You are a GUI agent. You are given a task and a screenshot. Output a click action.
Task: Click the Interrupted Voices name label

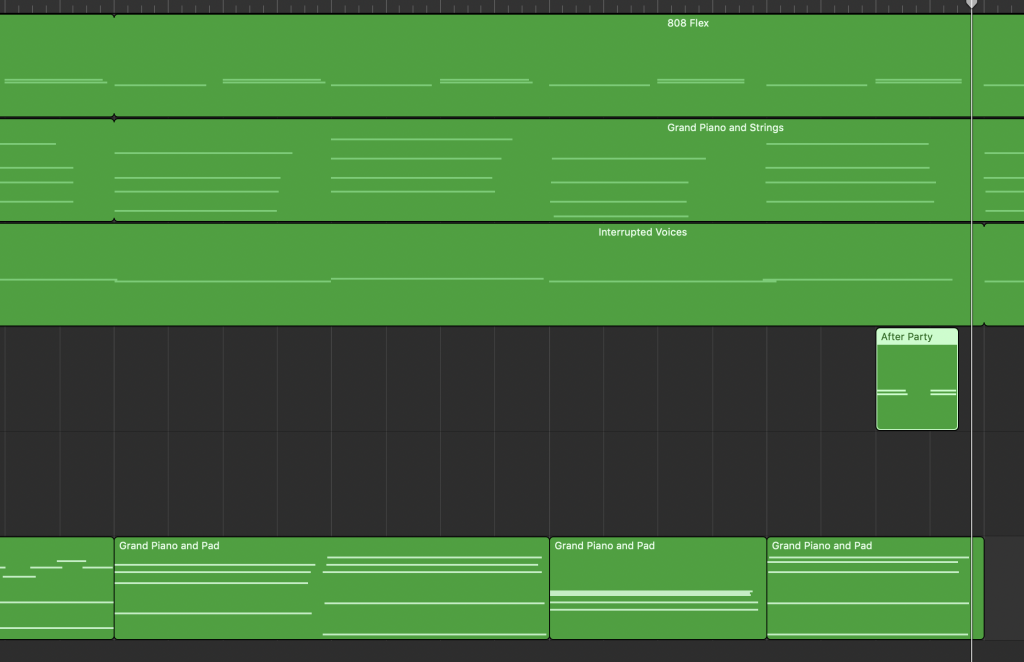[x=642, y=232]
